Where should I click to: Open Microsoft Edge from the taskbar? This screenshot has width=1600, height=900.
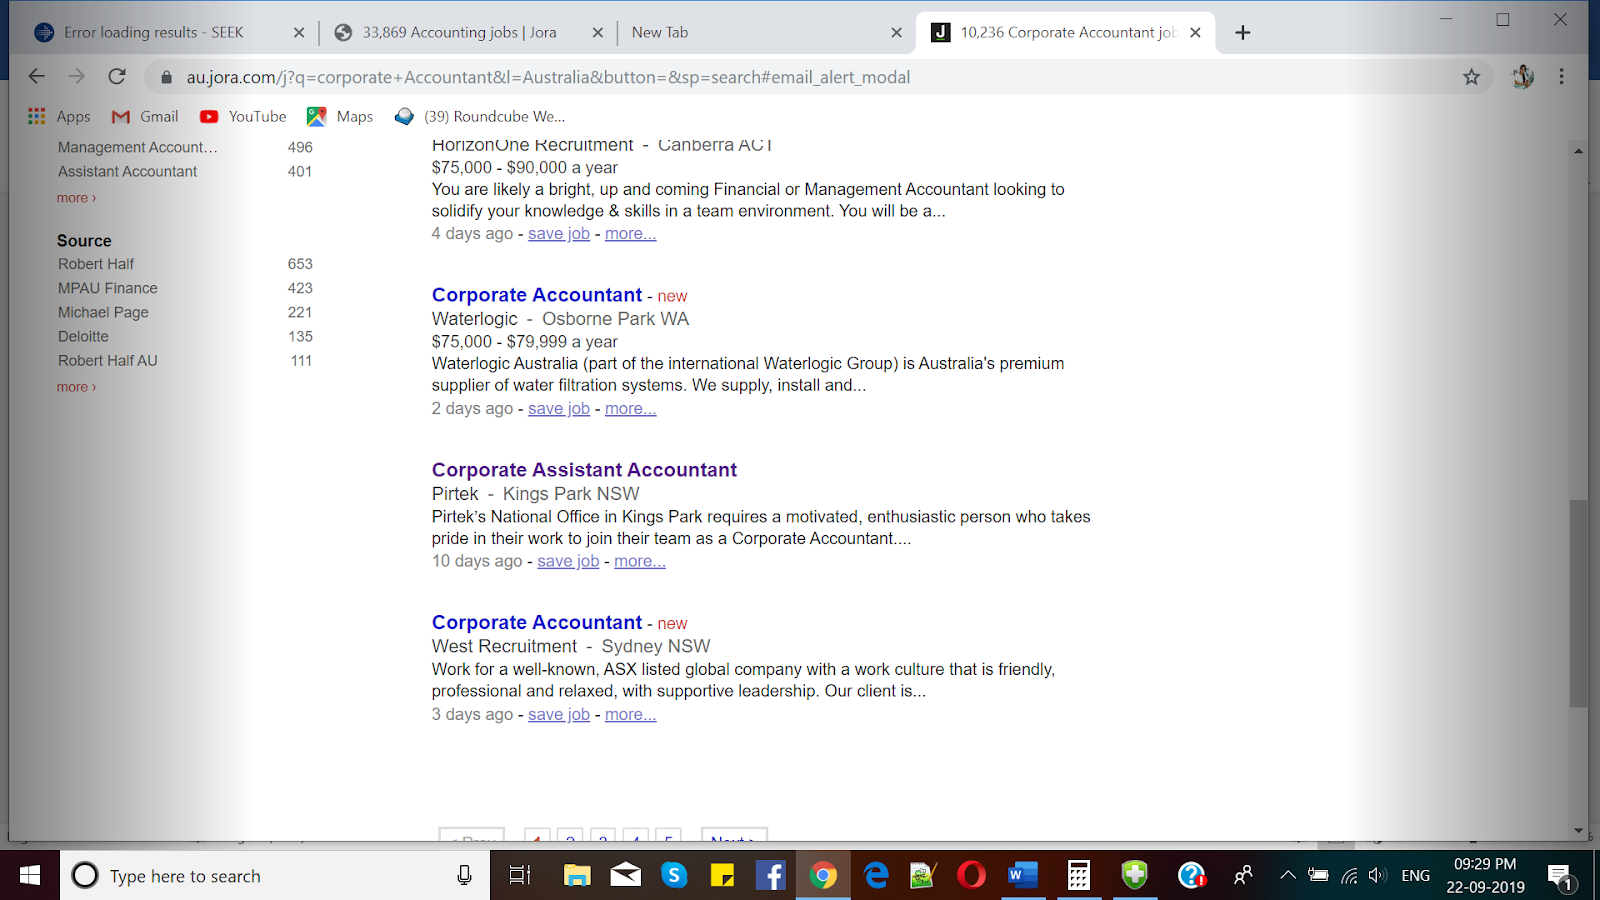click(876, 876)
